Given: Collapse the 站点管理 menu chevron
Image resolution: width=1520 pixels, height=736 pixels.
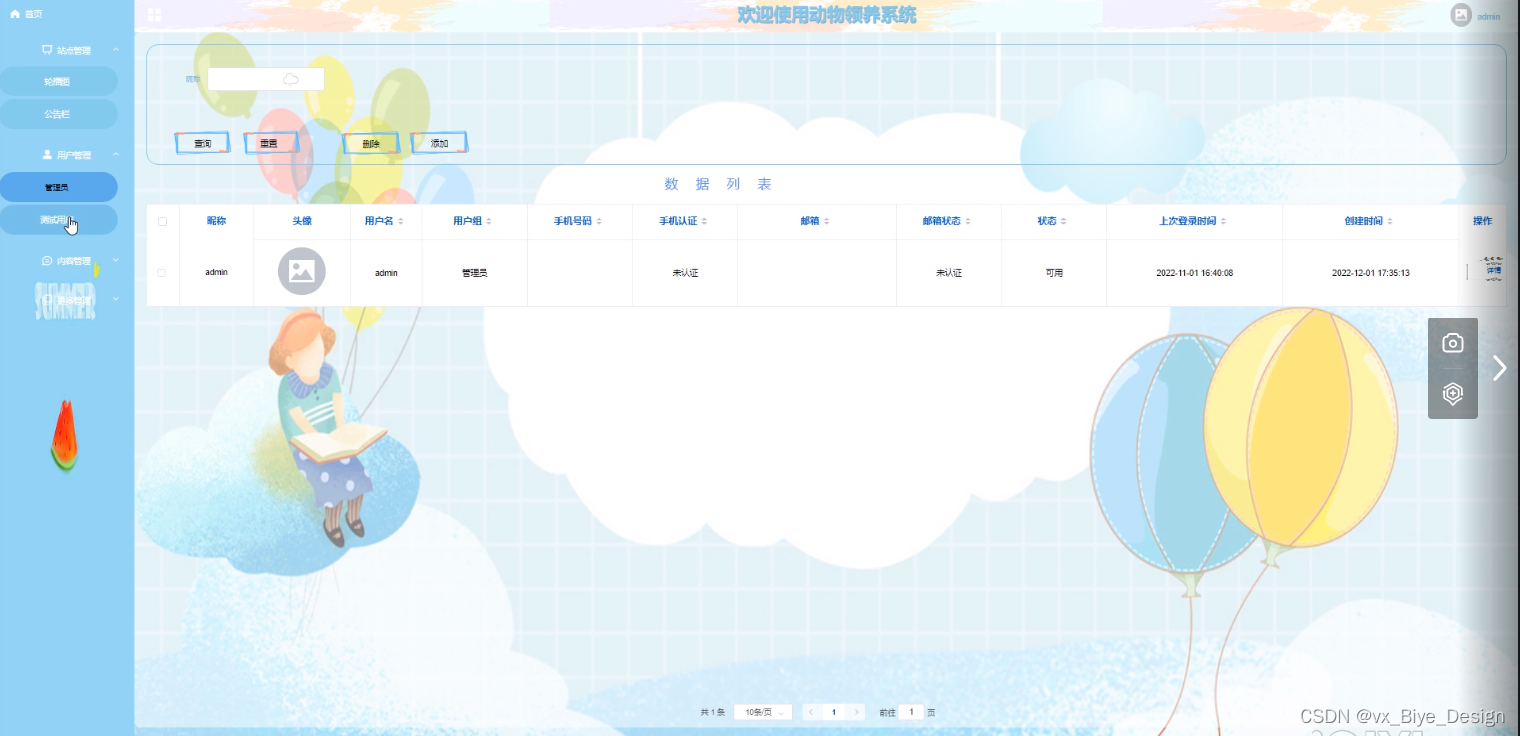Looking at the screenshot, I should pyautogui.click(x=116, y=50).
